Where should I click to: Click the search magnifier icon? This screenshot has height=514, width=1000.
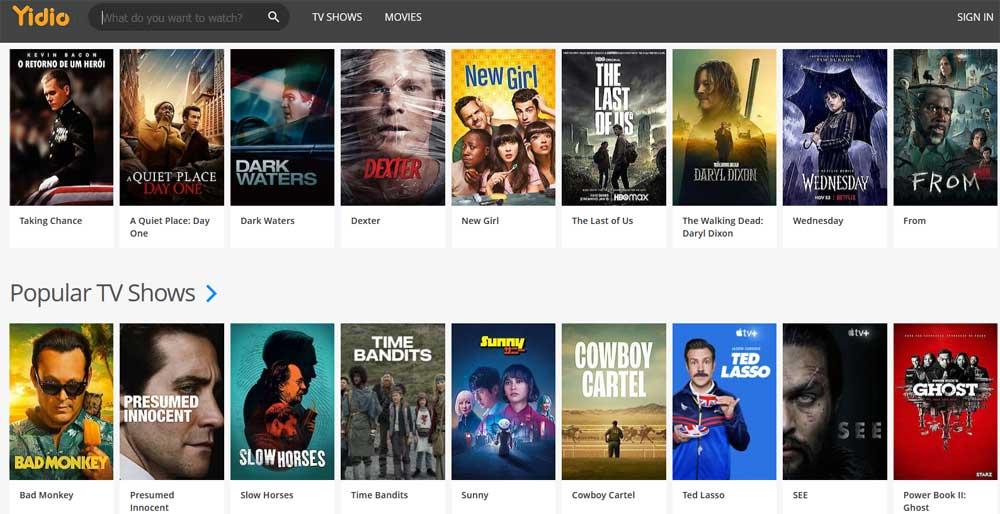pos(274,17)
